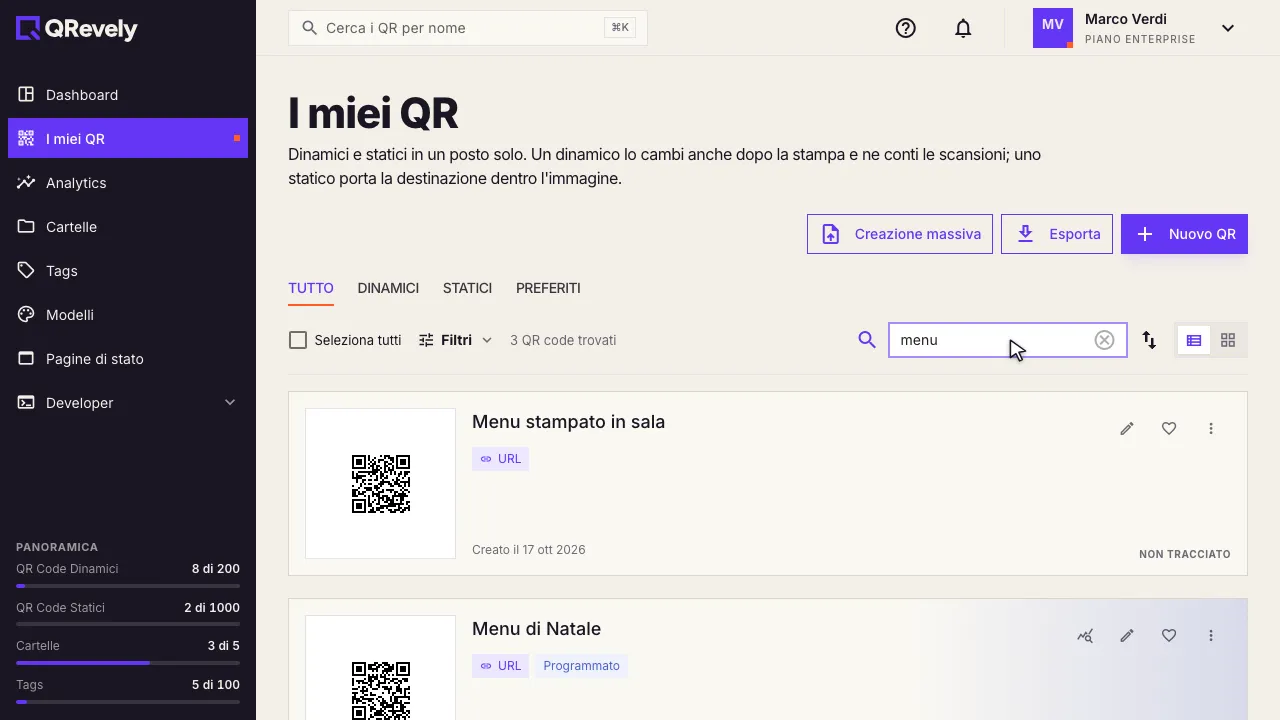Select the TUTTO tab

click(x=311, y=288)
